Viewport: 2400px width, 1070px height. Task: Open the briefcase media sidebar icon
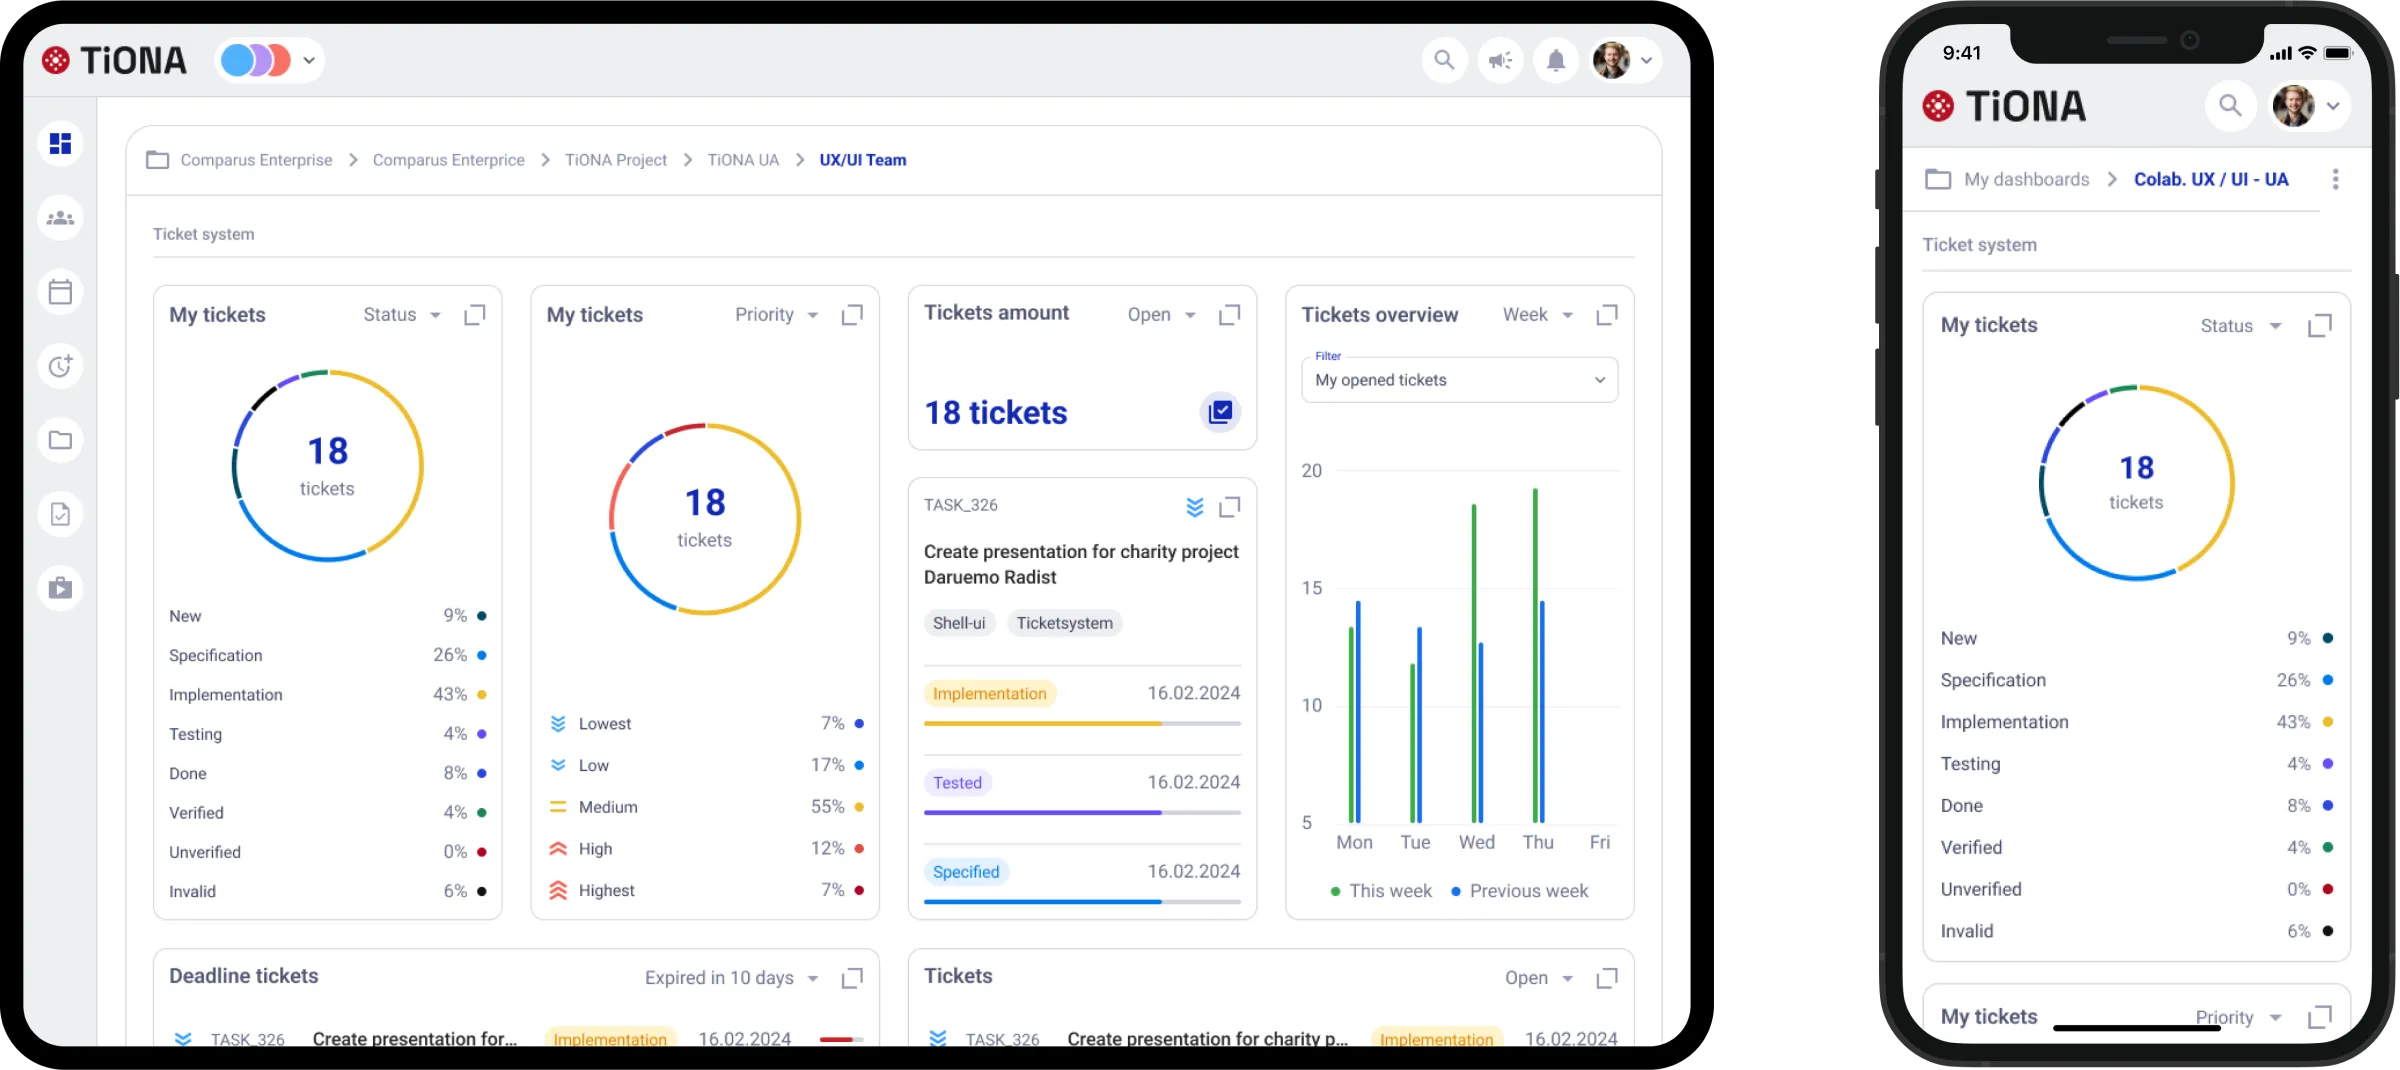(60, 588)
